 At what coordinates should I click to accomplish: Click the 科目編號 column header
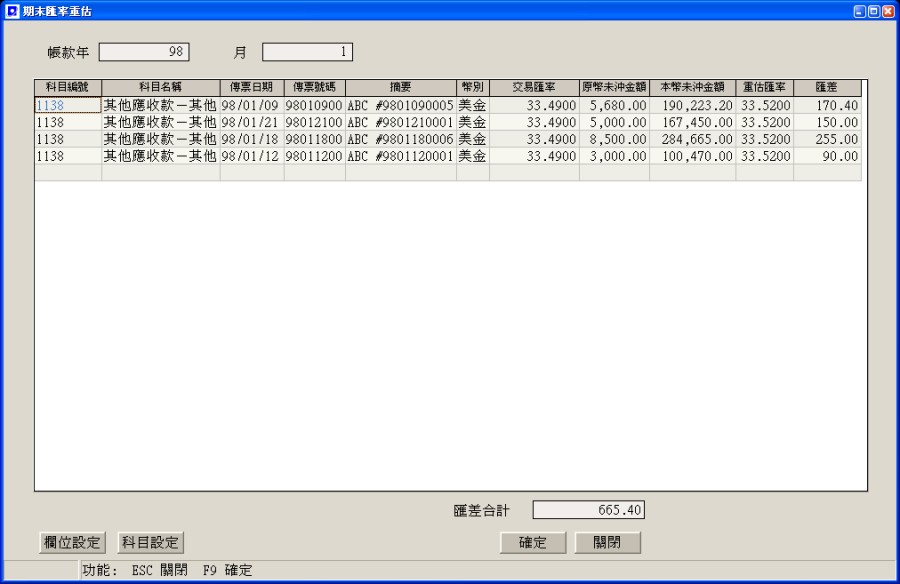[68, 87]
